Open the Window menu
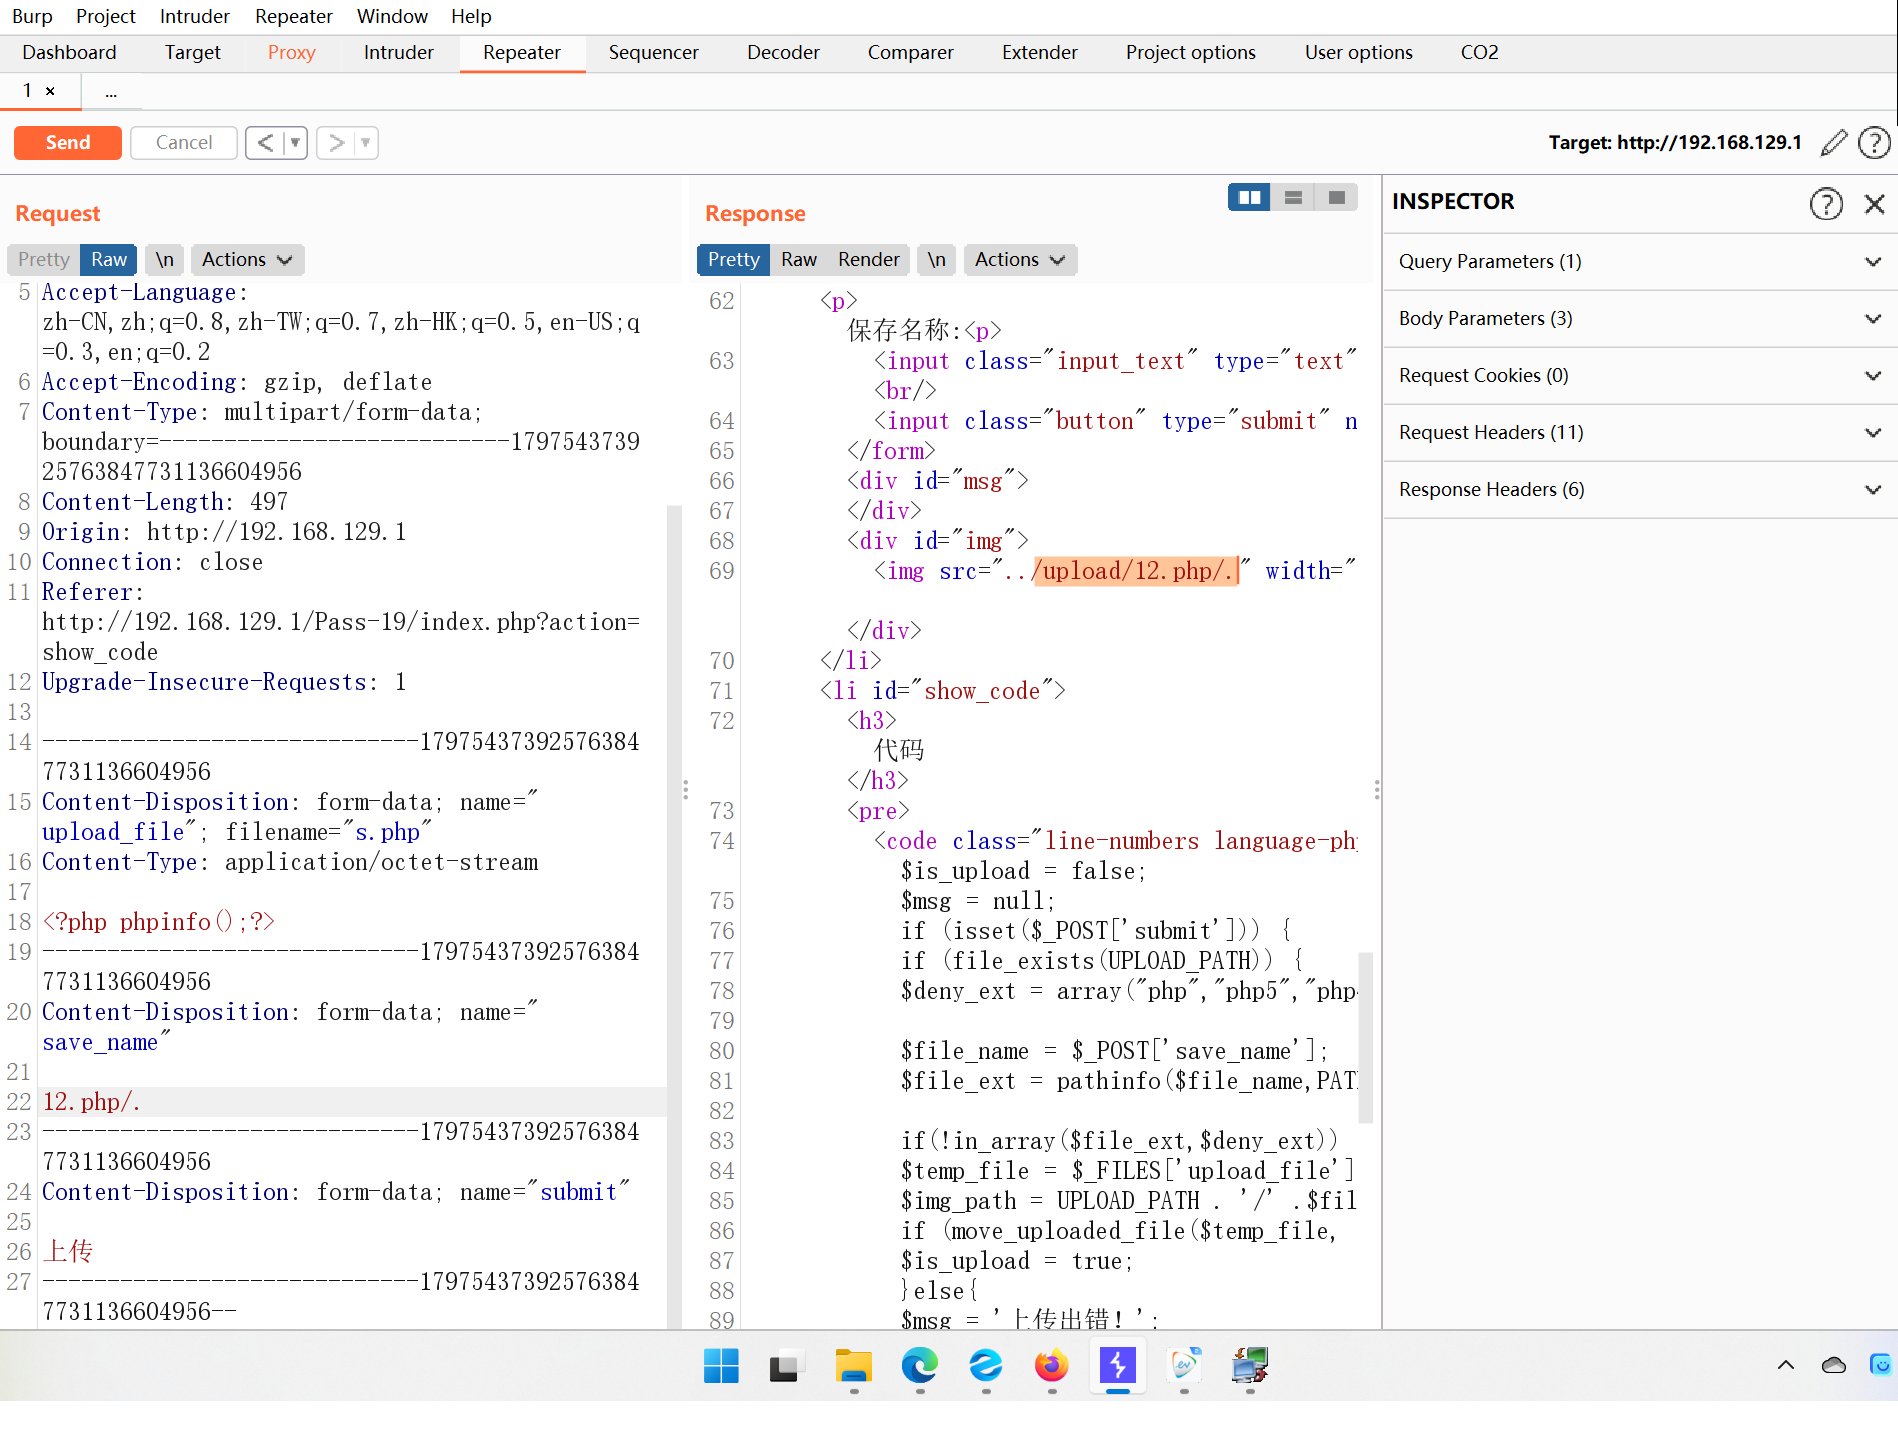1898x1444 pixels. point(392,16)
